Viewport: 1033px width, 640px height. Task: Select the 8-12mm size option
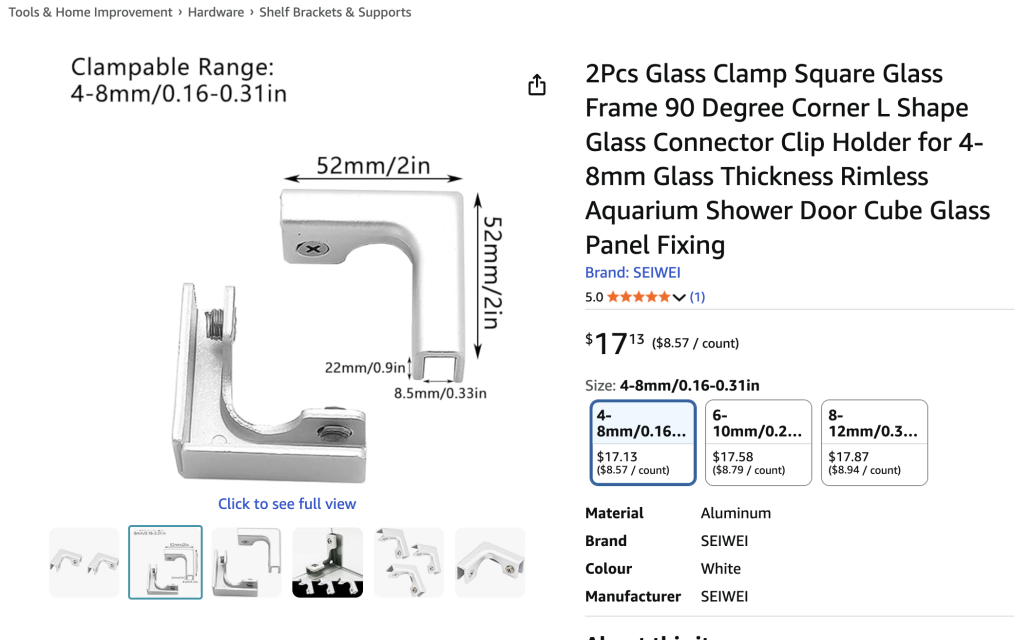tap(874, 442)
